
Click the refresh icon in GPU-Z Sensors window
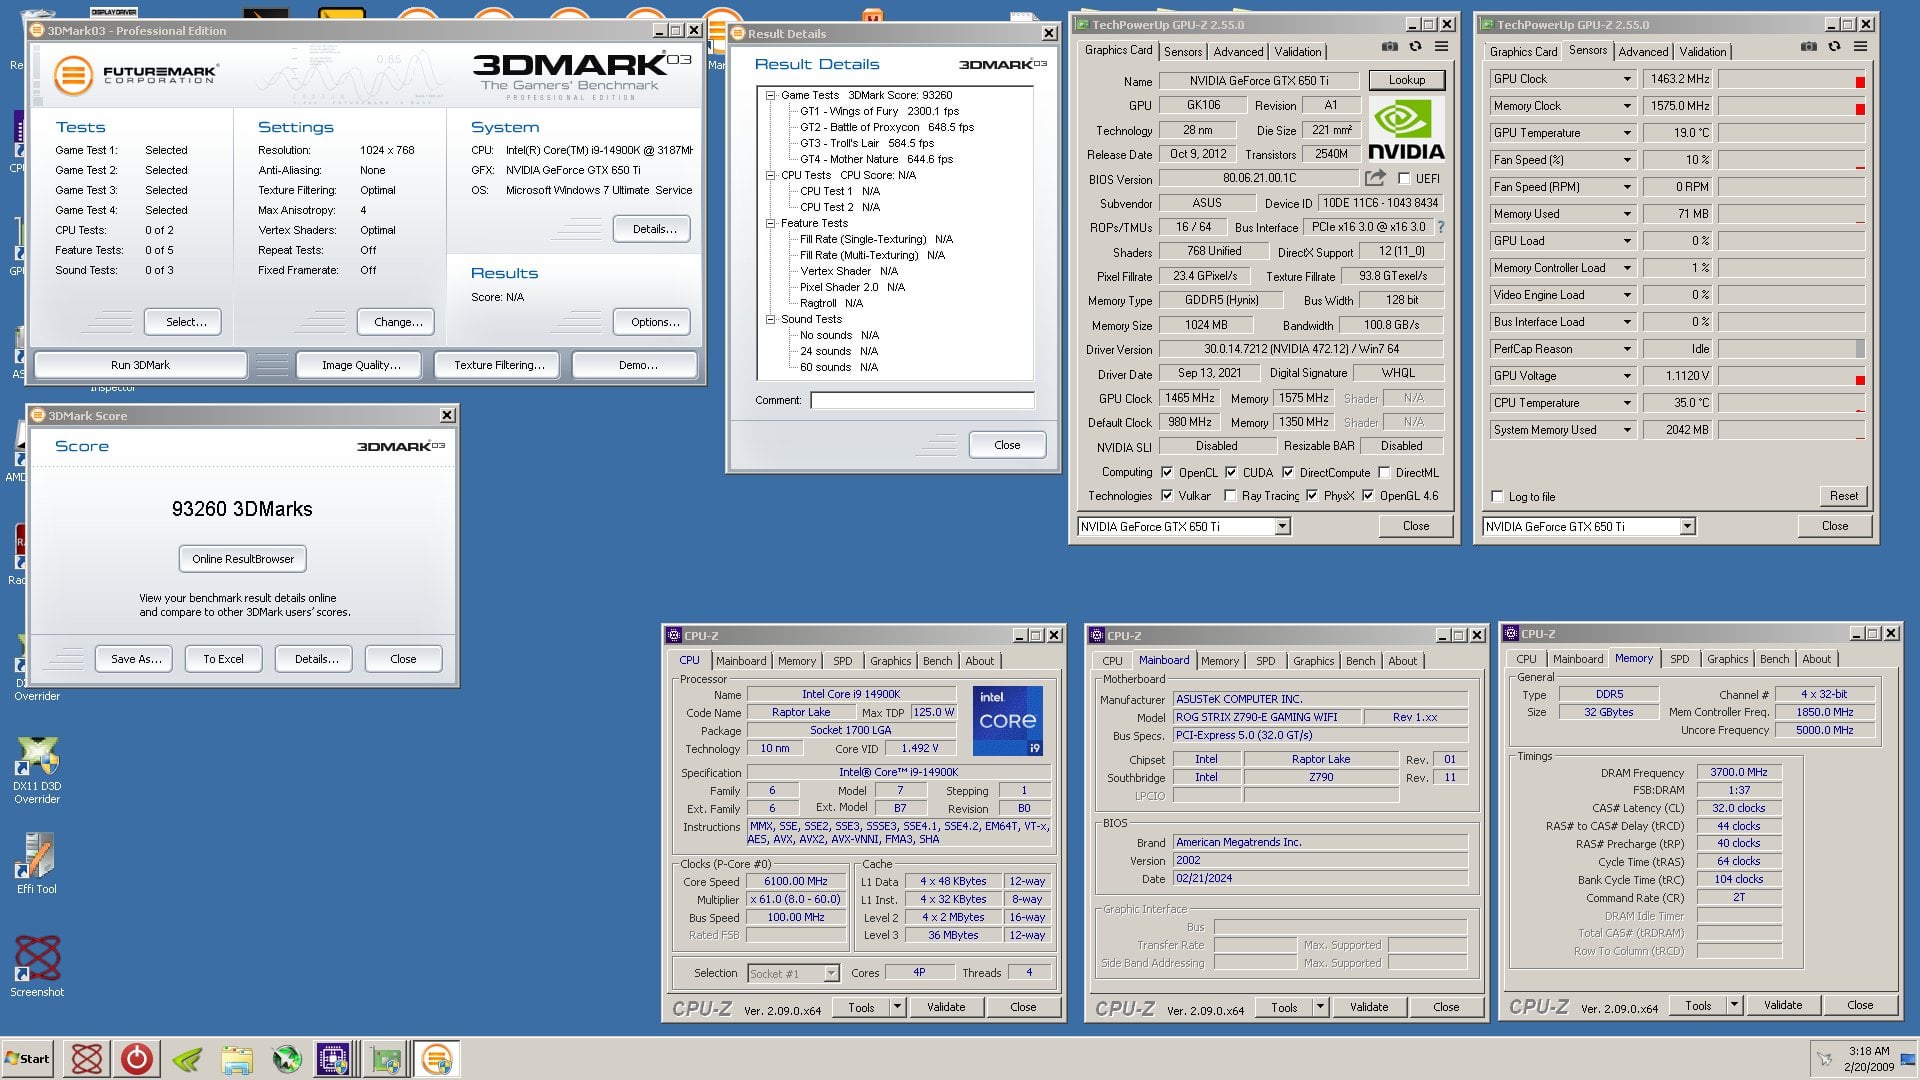coord(1834,47)
